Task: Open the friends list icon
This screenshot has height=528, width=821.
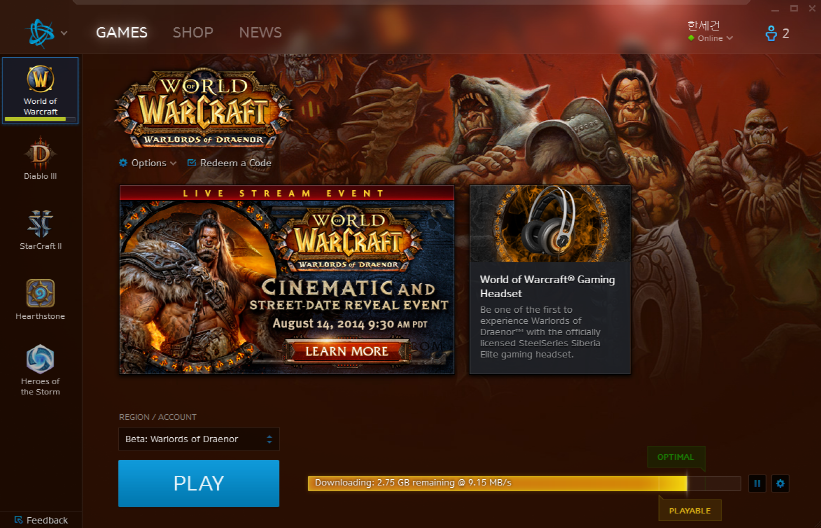Action: pos(777,33)
